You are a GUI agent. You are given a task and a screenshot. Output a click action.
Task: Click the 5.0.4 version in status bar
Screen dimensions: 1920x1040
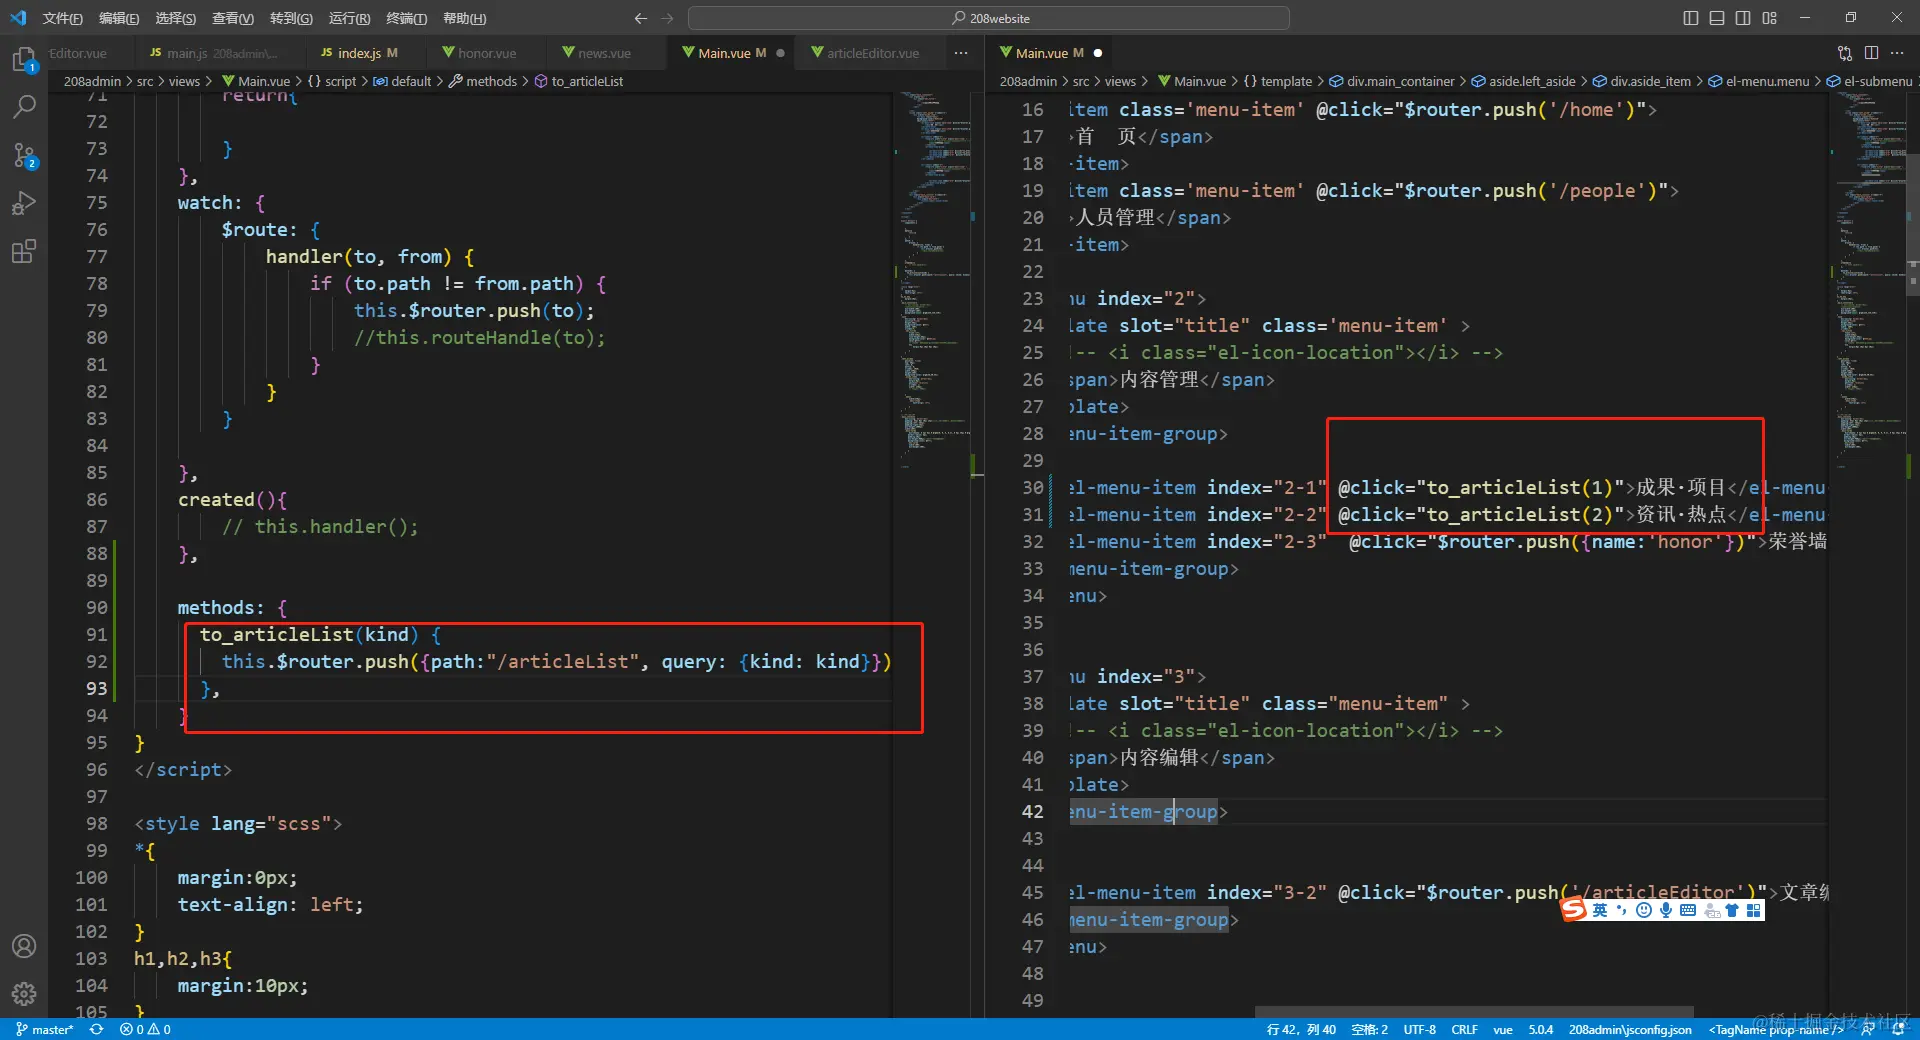1541,1029
